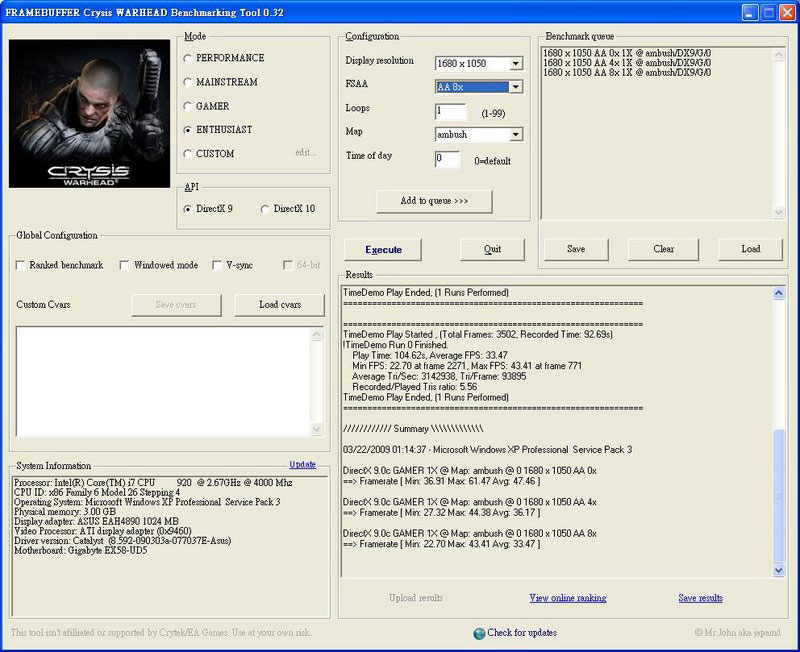800x652 pixels.
Task: Toggle the Windowed mode checkbox
Action: [x=124, y=265]
